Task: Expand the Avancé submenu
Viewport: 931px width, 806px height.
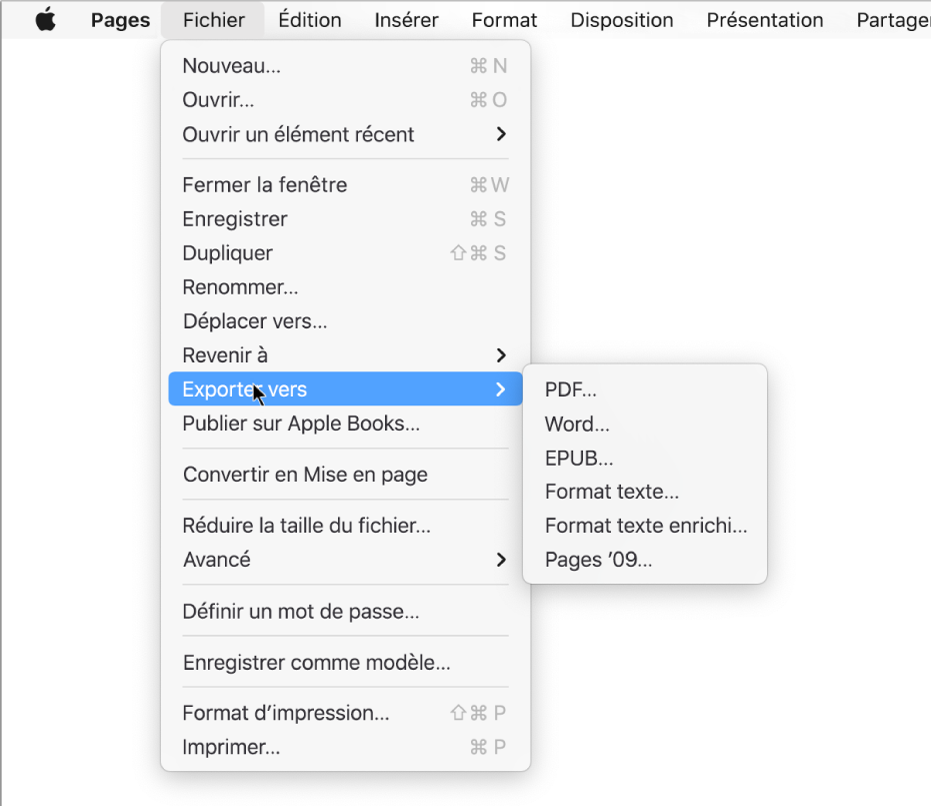Action: pos(345,560)
